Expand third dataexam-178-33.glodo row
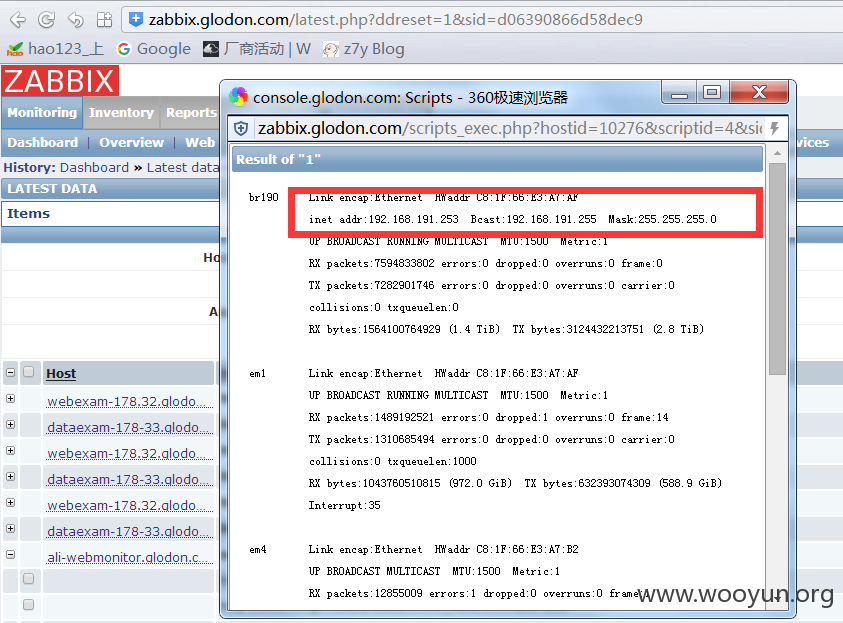843x623 pixels. [10, 528]
